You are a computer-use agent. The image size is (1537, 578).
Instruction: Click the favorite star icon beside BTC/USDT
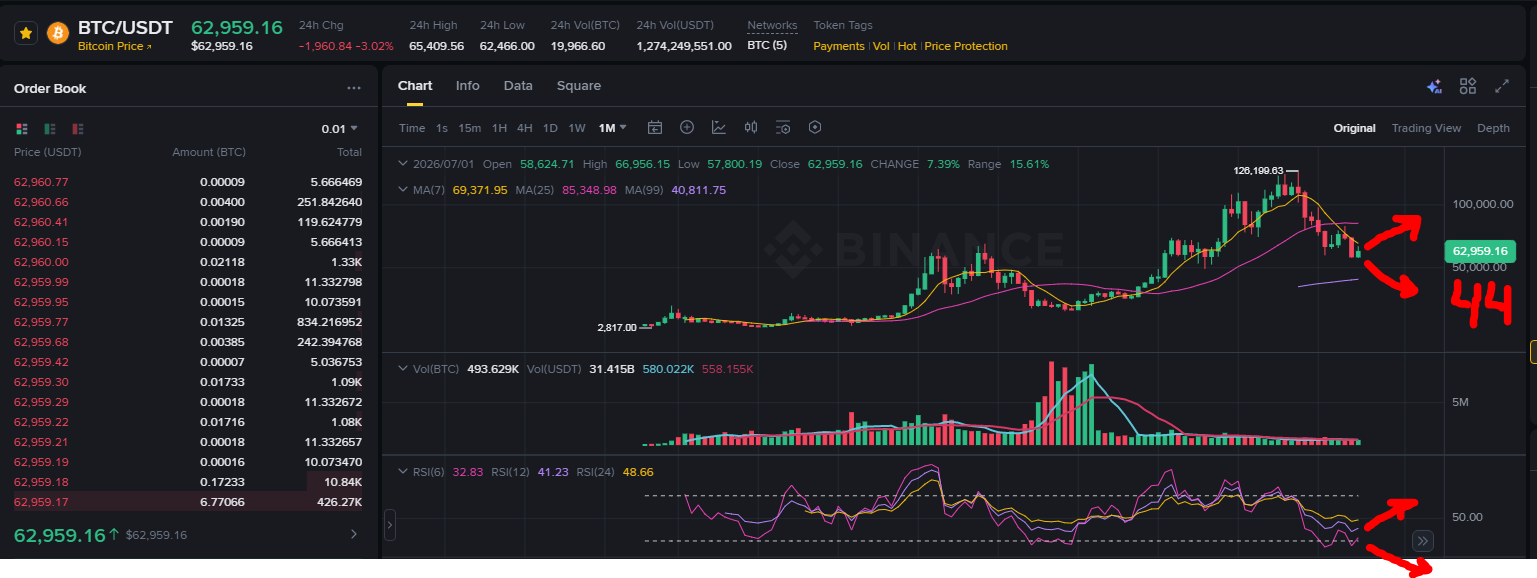[26, 33]
